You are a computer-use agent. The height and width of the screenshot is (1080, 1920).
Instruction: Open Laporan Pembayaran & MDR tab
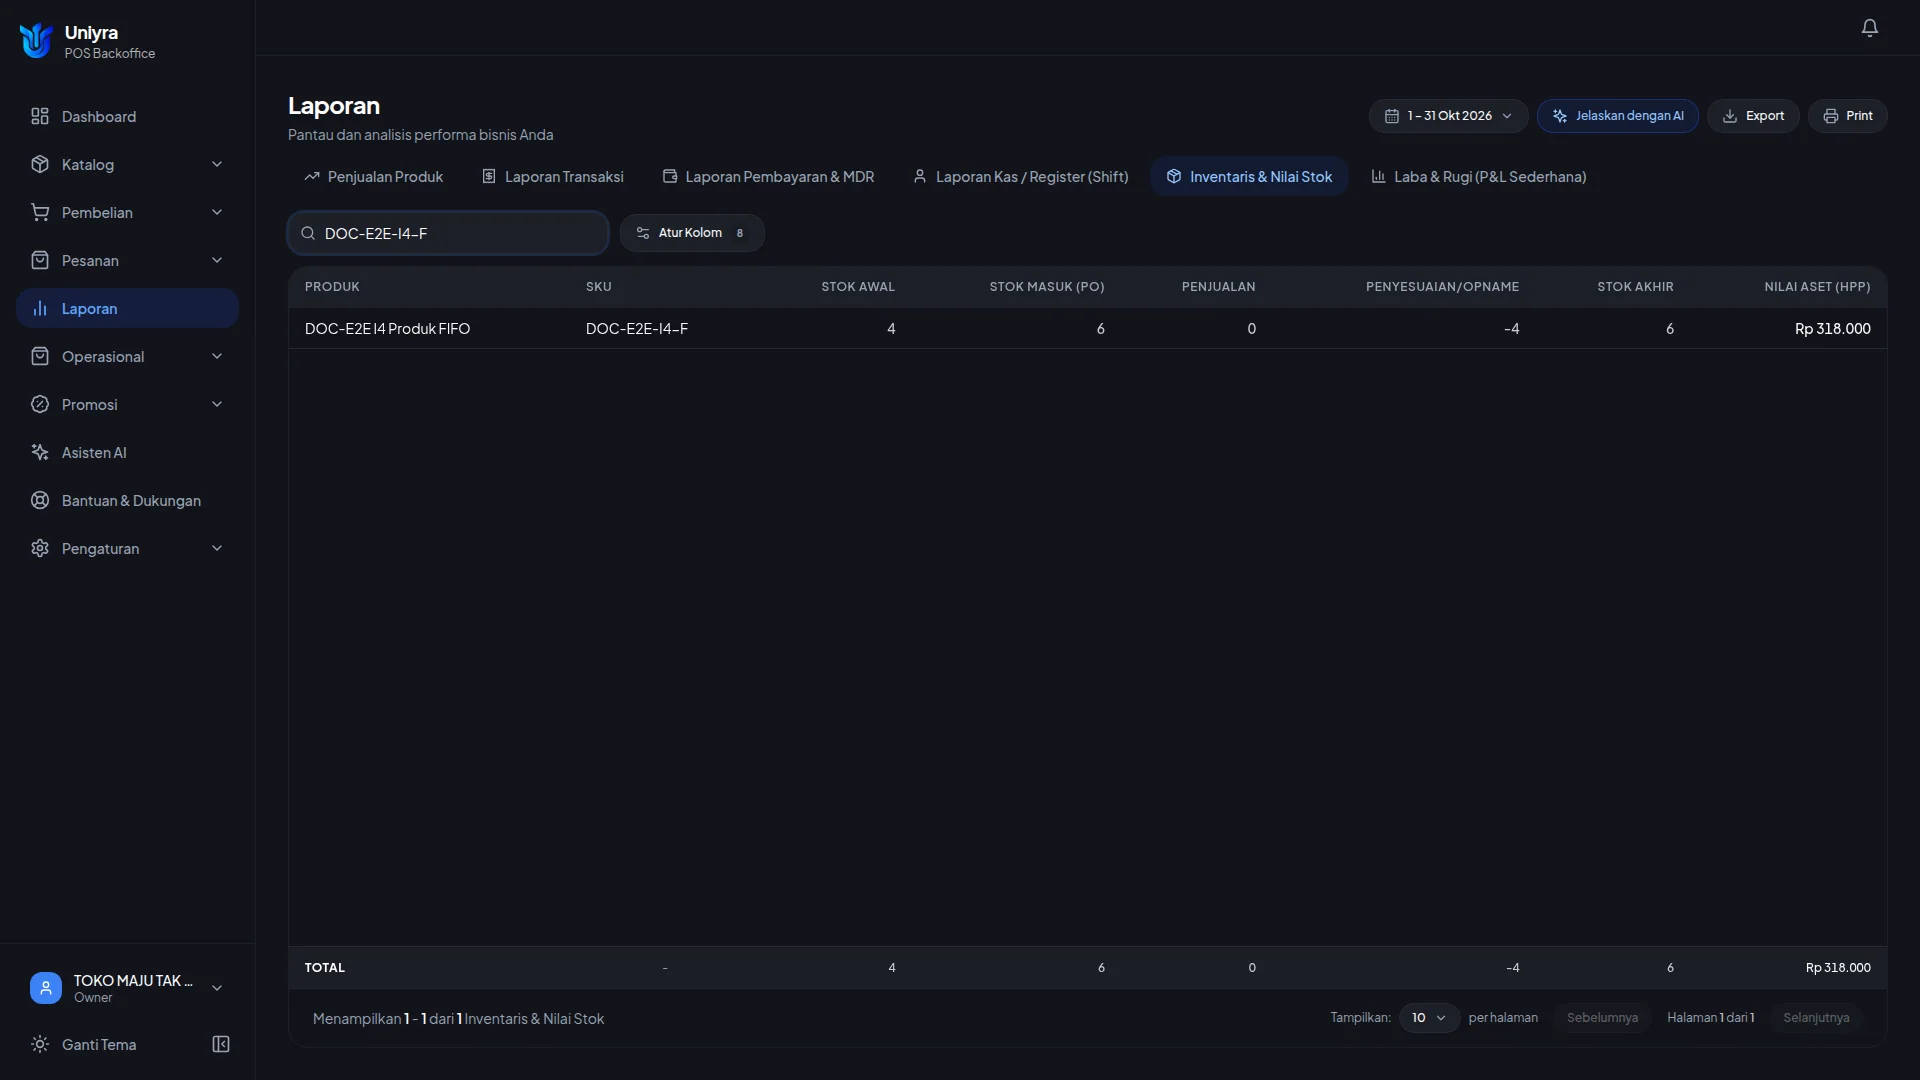[768, 177]
